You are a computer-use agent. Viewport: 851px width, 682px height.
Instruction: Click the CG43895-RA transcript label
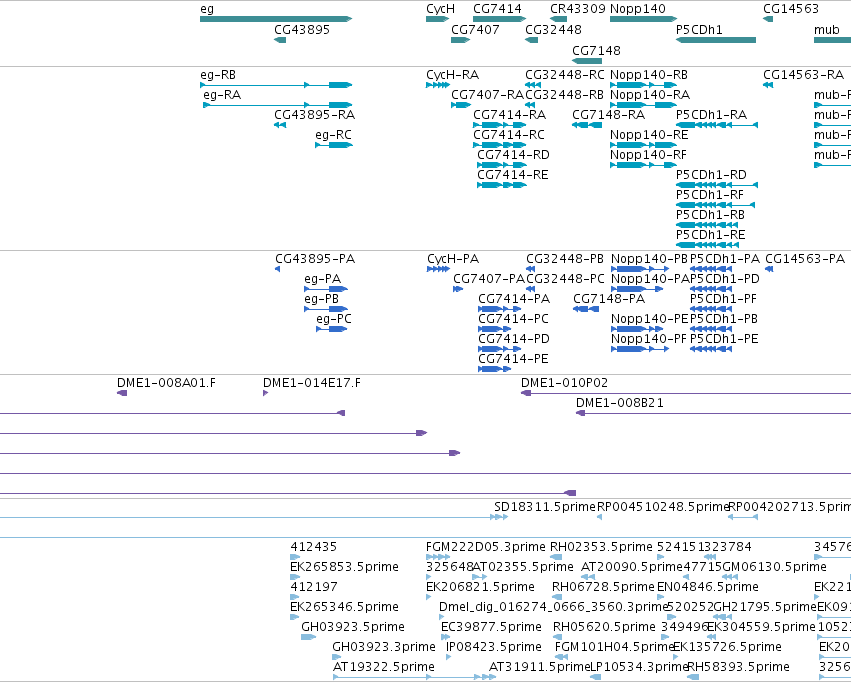click(x=314, y=115)
